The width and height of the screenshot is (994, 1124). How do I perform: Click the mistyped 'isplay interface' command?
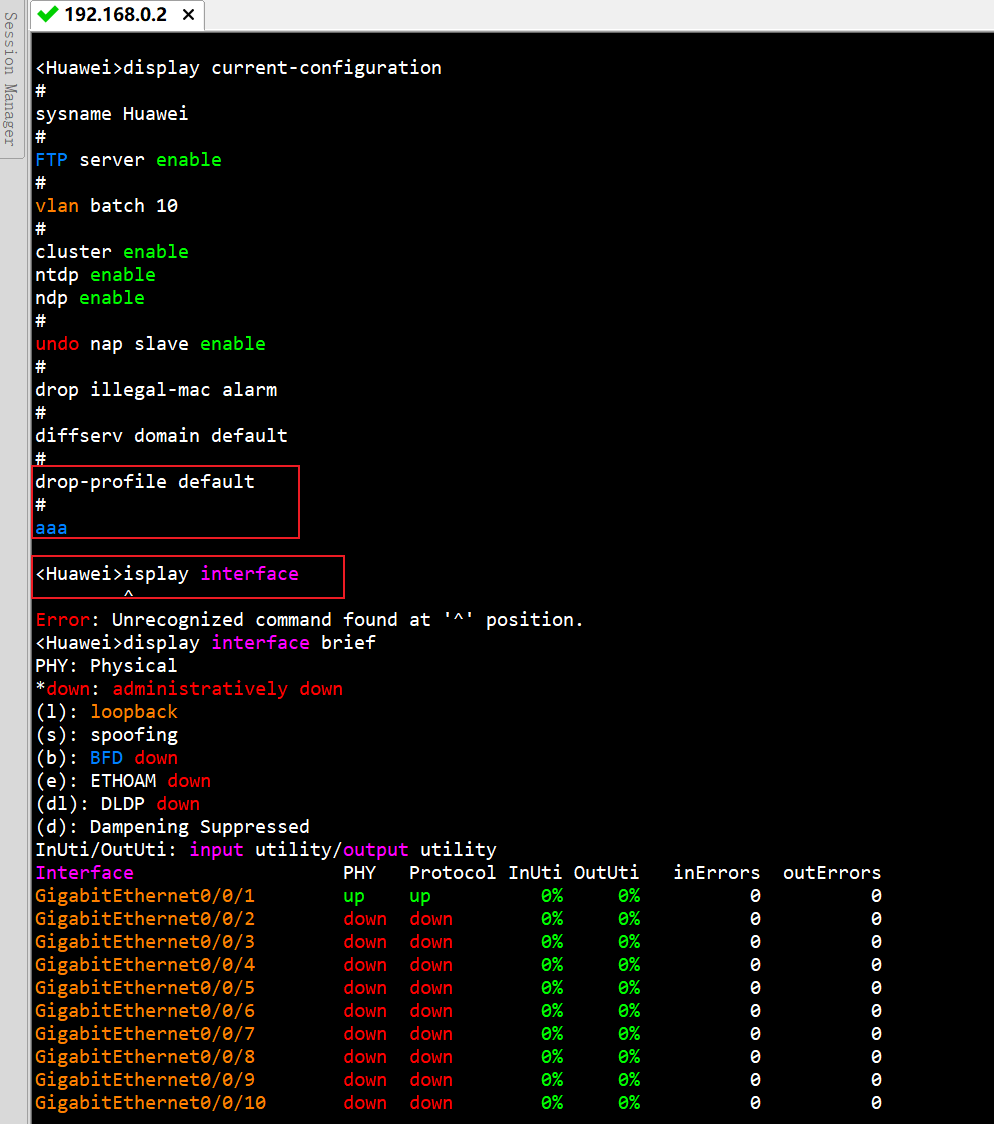167,573
